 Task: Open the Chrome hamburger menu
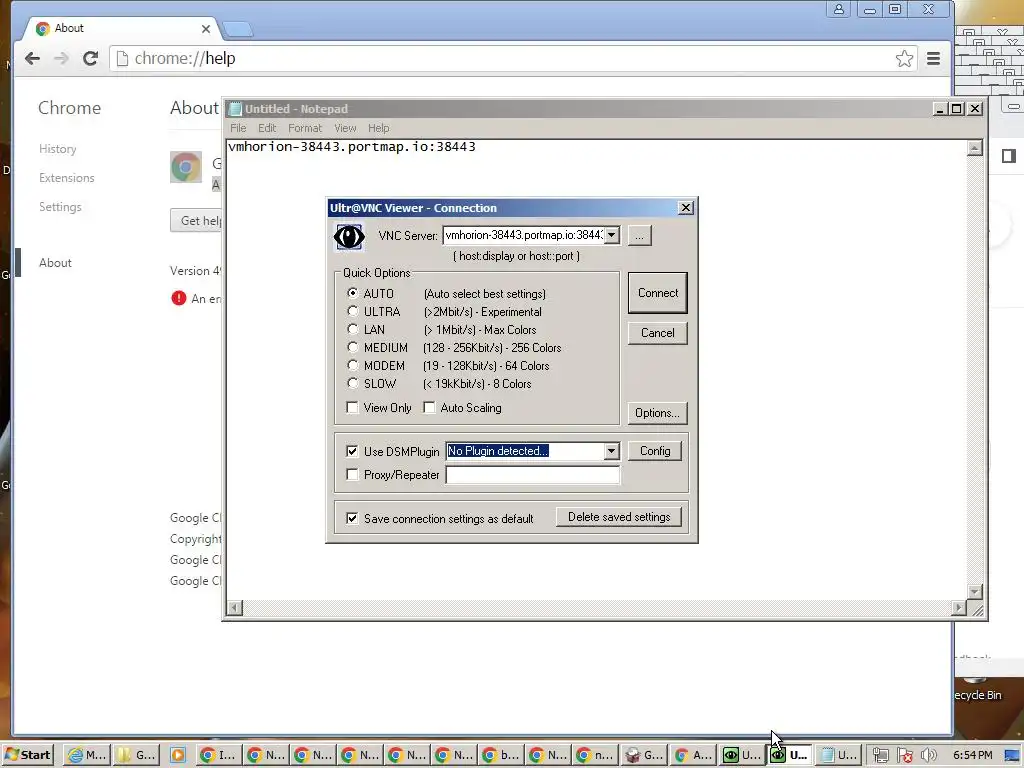pos(933,59)
